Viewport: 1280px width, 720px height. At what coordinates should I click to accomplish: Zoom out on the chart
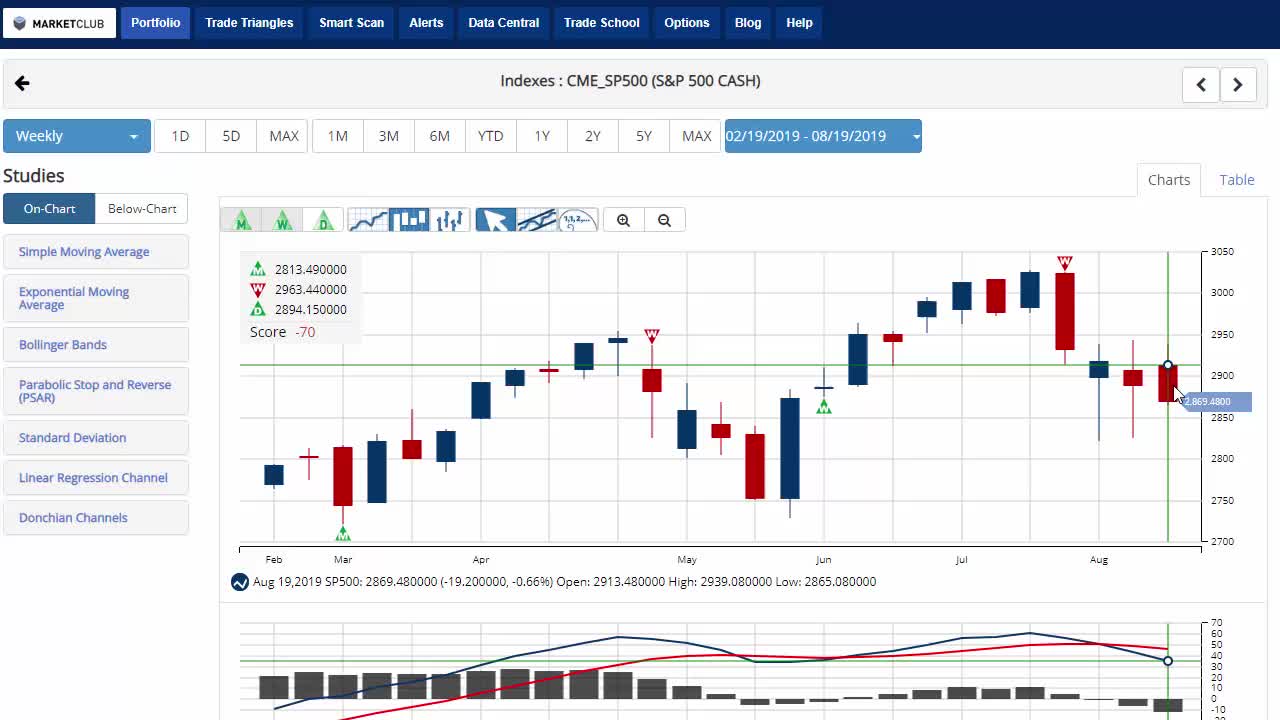[x=664, y=220]
